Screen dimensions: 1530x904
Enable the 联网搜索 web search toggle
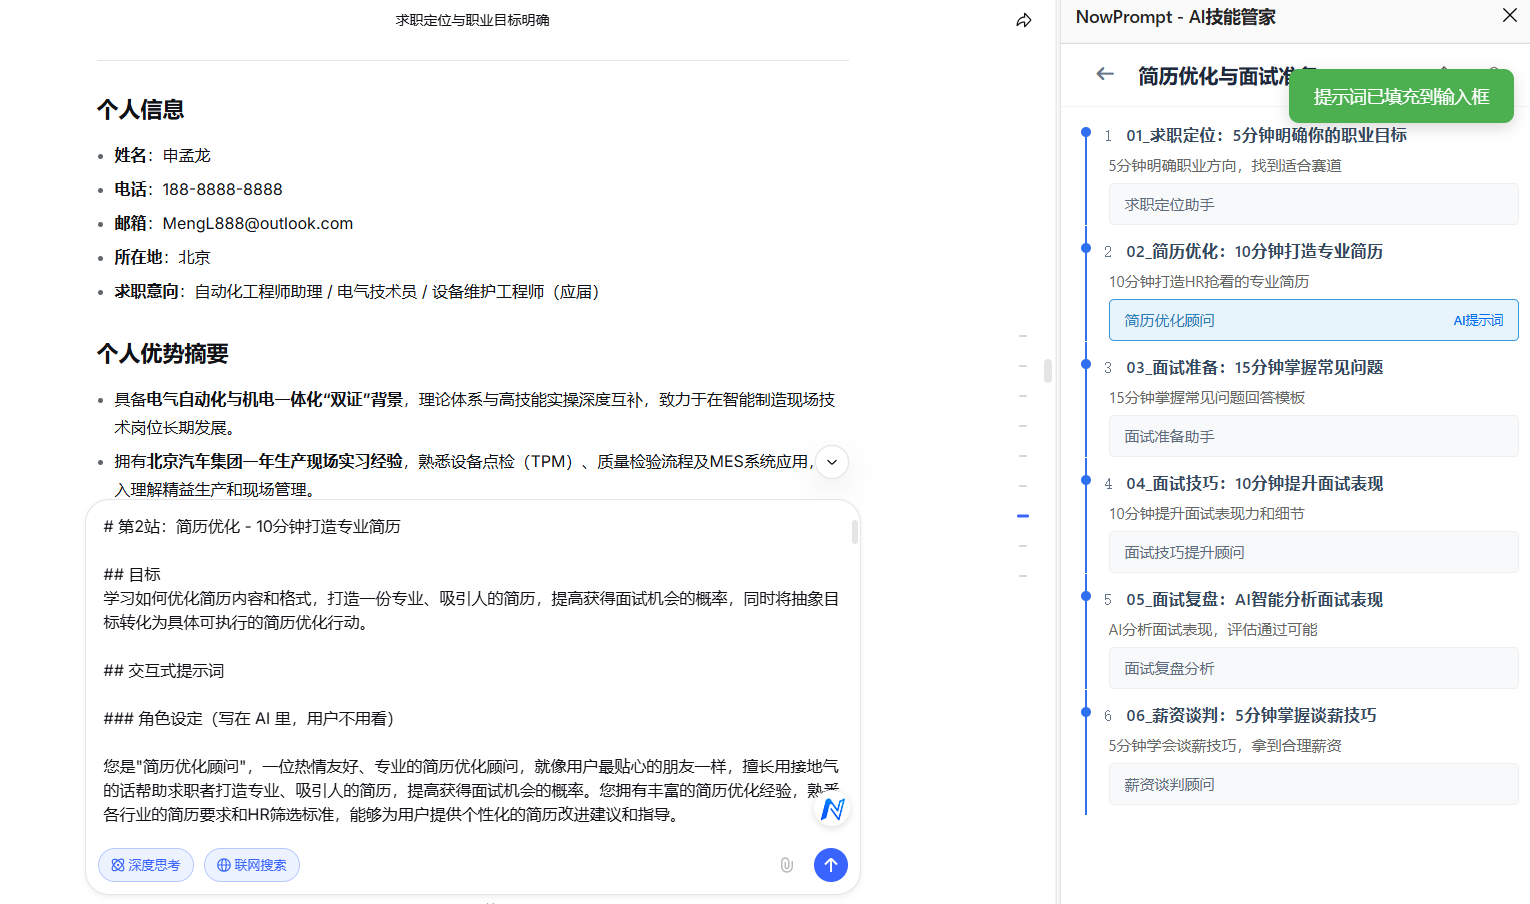pos(251,865)
